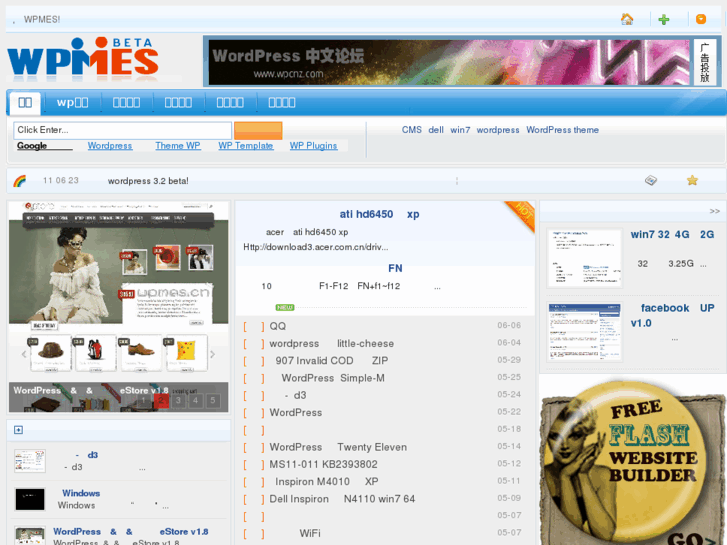The image size is (727, 545).
Task: Click the plus box icon above d3 list
Action: pos(18,430)
